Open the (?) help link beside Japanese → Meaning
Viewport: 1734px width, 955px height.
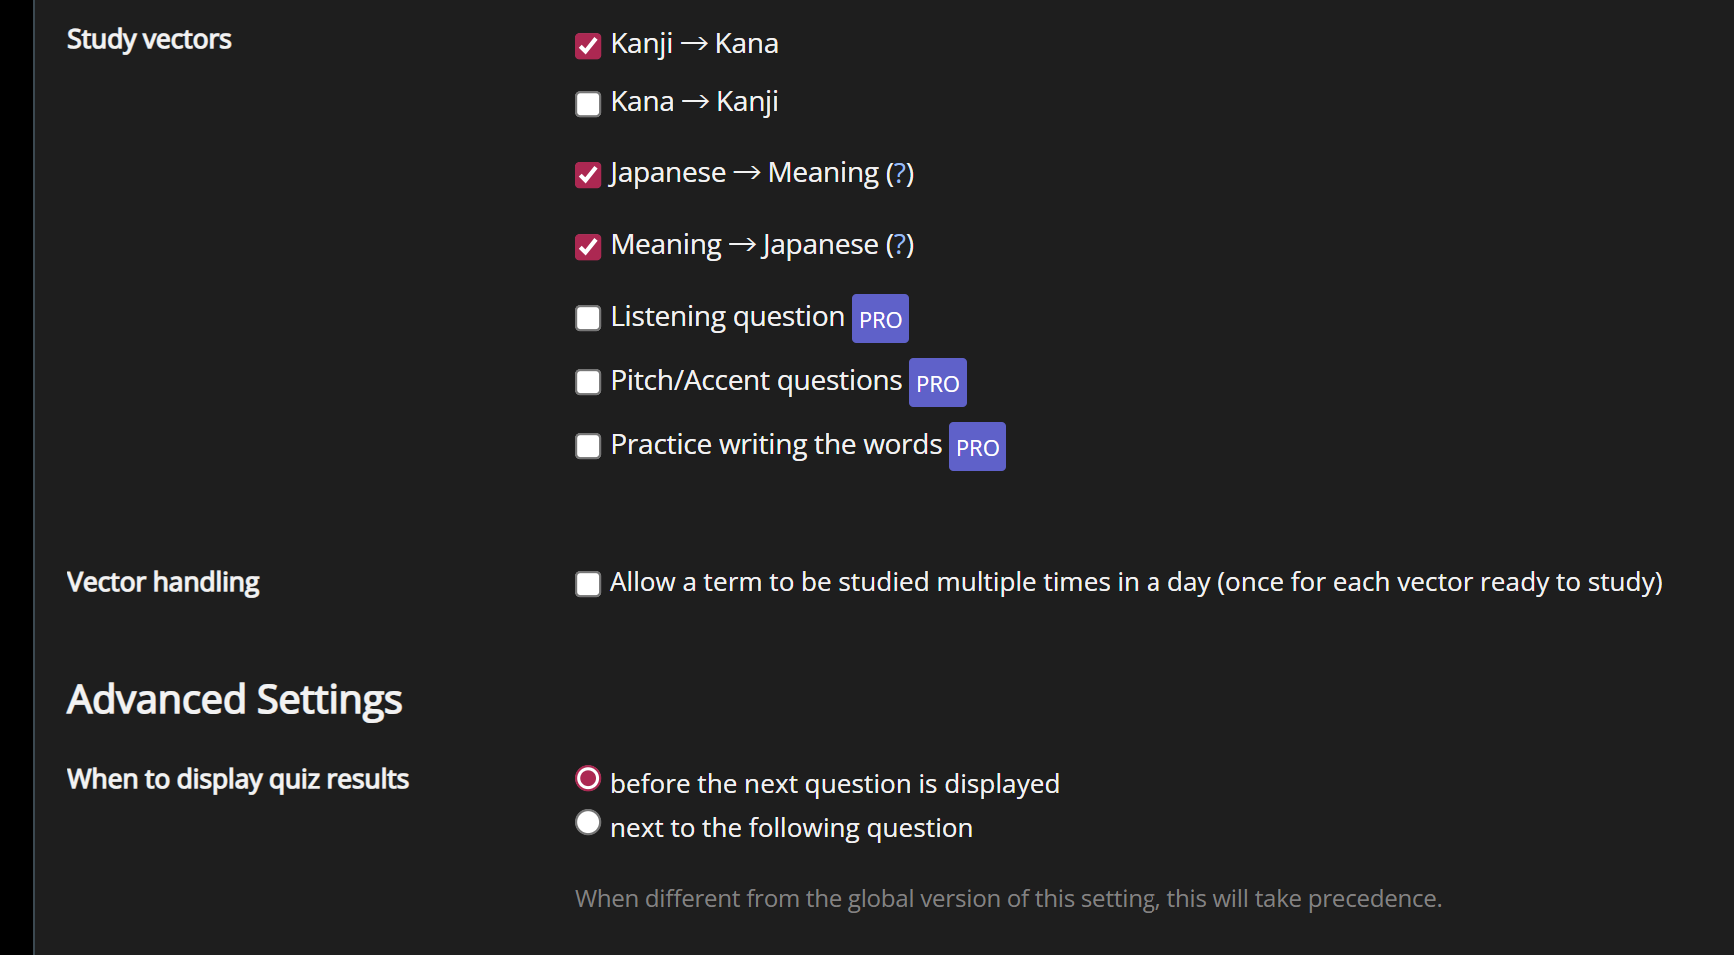pyautogui.click(x=900, y=173)
